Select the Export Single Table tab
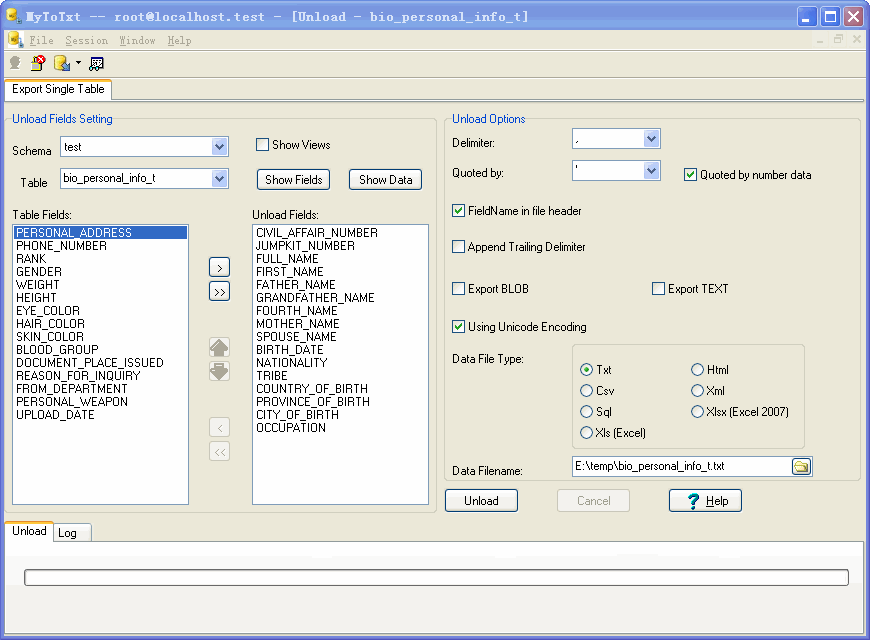870x640 pixels. tap(58, 89)
